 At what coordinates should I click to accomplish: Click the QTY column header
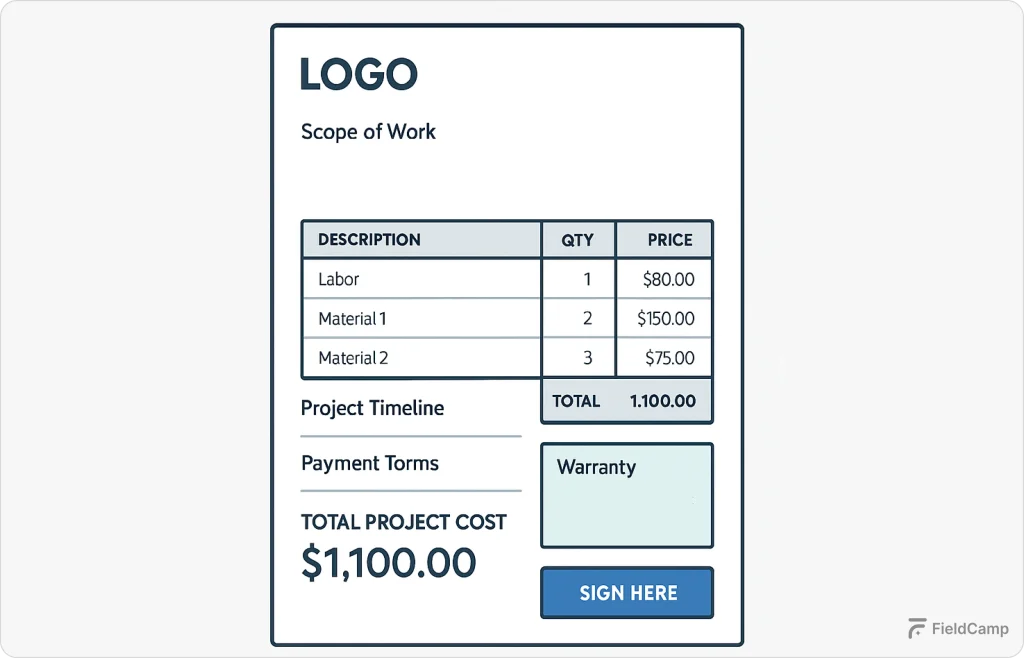pyautogui.click(x=578, y=240)
